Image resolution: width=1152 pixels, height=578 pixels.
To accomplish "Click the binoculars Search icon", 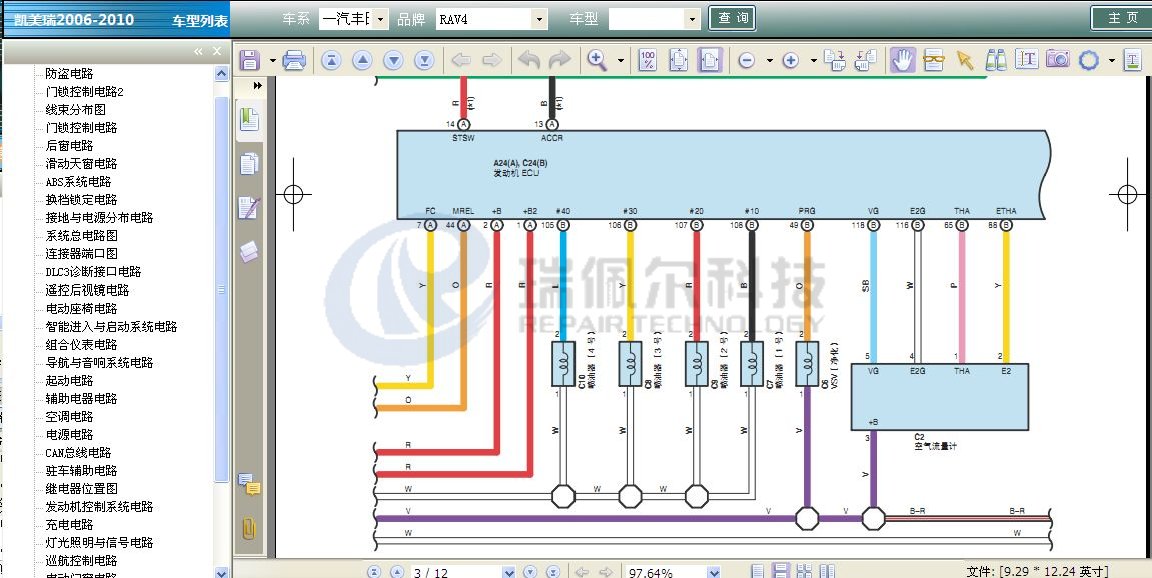I will (x=996, y=60).
